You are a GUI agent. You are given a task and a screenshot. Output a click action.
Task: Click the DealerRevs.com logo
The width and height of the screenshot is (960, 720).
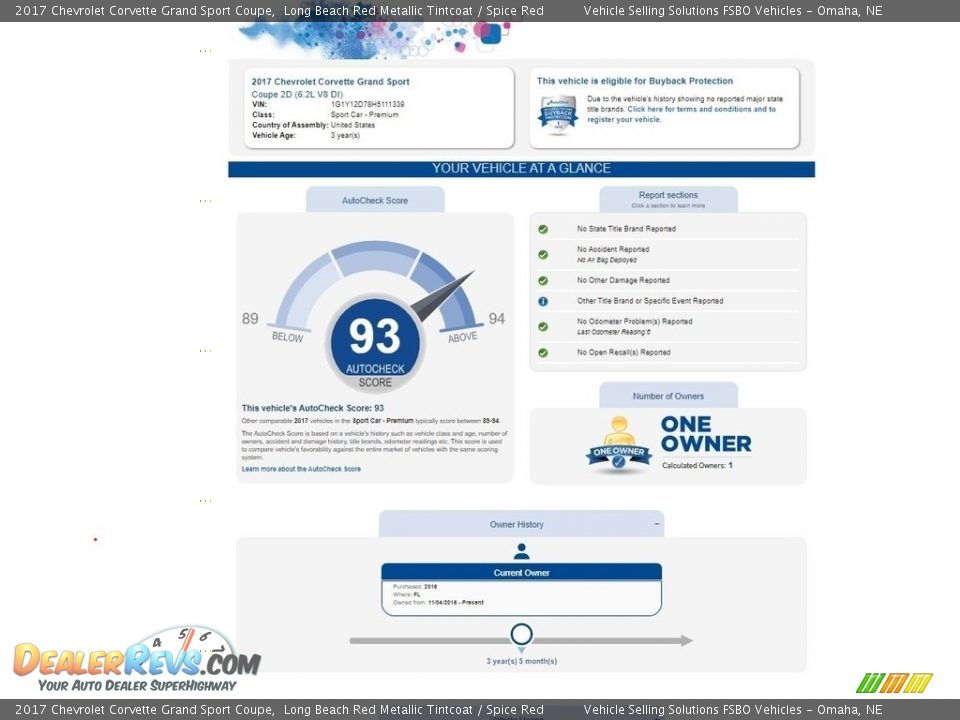(136, 660)
